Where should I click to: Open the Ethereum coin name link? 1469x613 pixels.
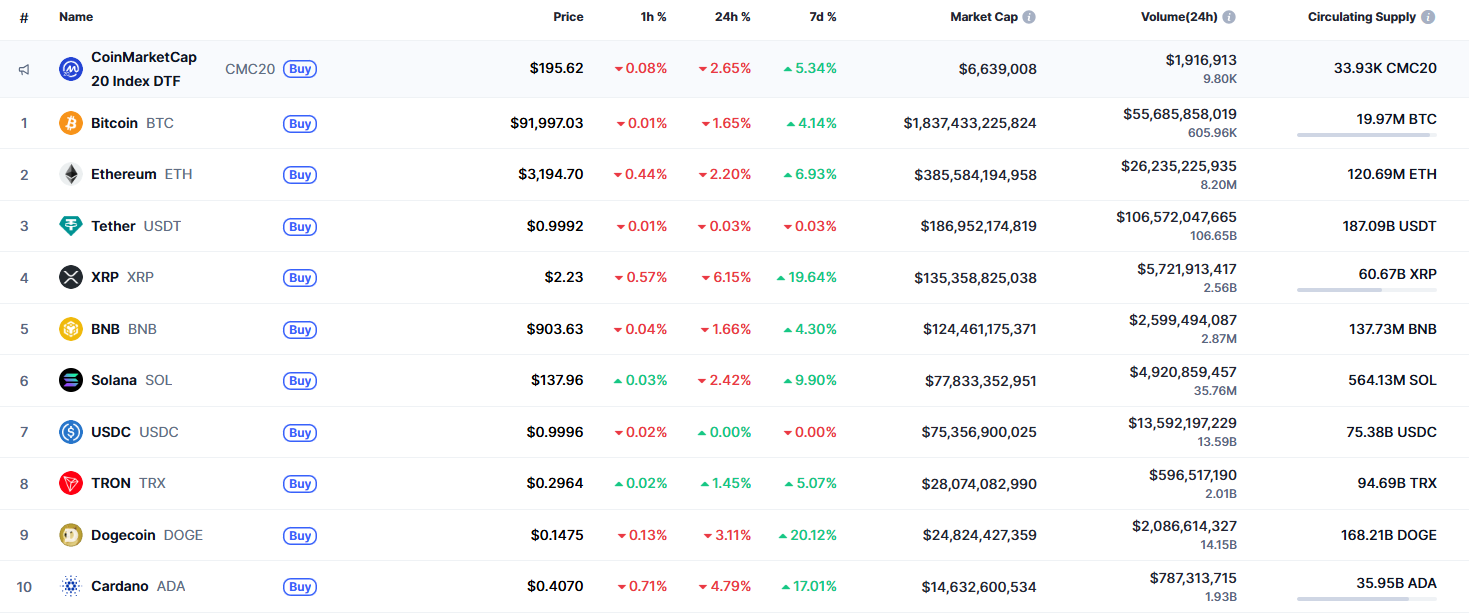click(x=123, y=173)
